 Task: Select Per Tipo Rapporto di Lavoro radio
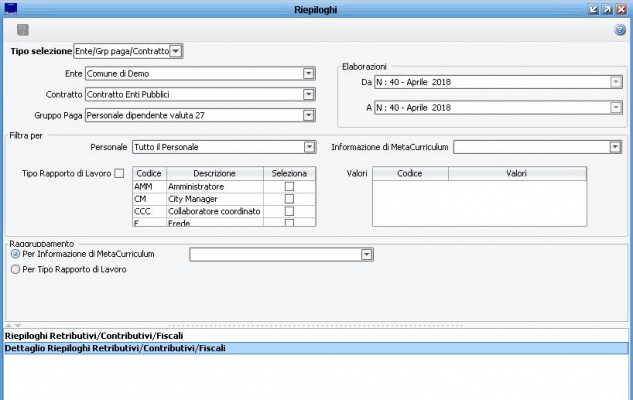coord(15,269)
